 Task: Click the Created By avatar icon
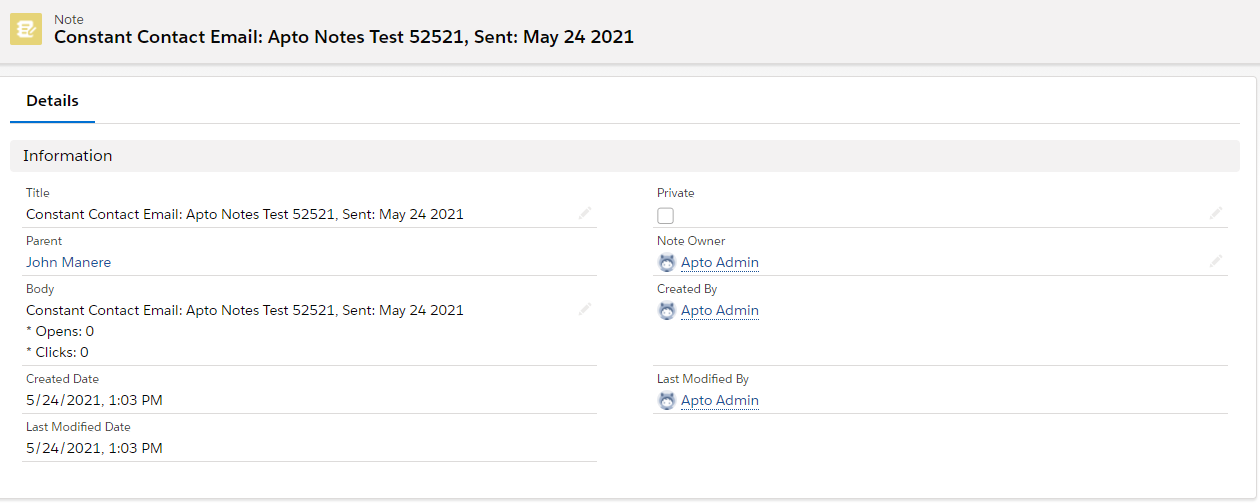tap(667, 310)
